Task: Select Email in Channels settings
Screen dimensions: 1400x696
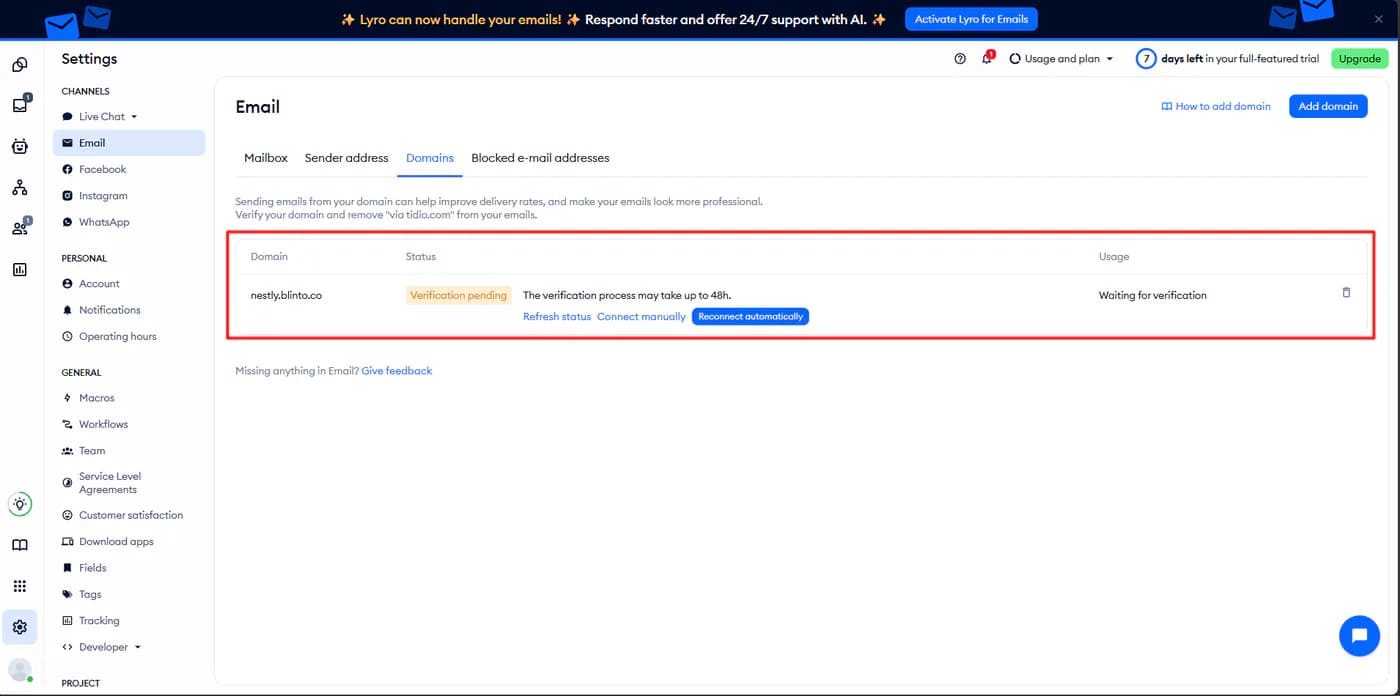Action: (x=129, y=143)
